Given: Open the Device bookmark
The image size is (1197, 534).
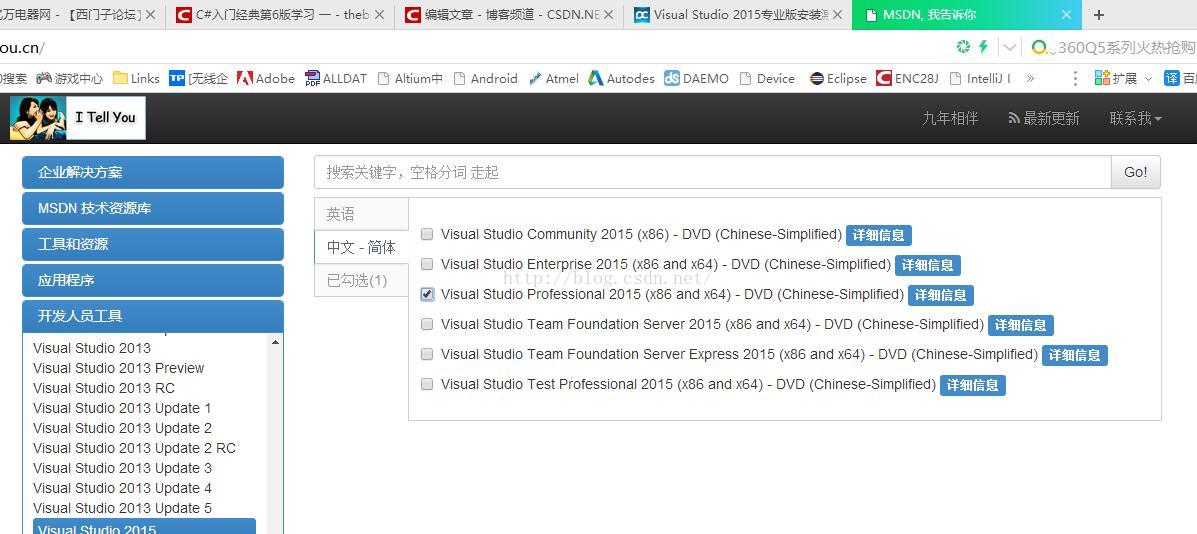Looking at the screenshot, I should (x=767, y=78).
